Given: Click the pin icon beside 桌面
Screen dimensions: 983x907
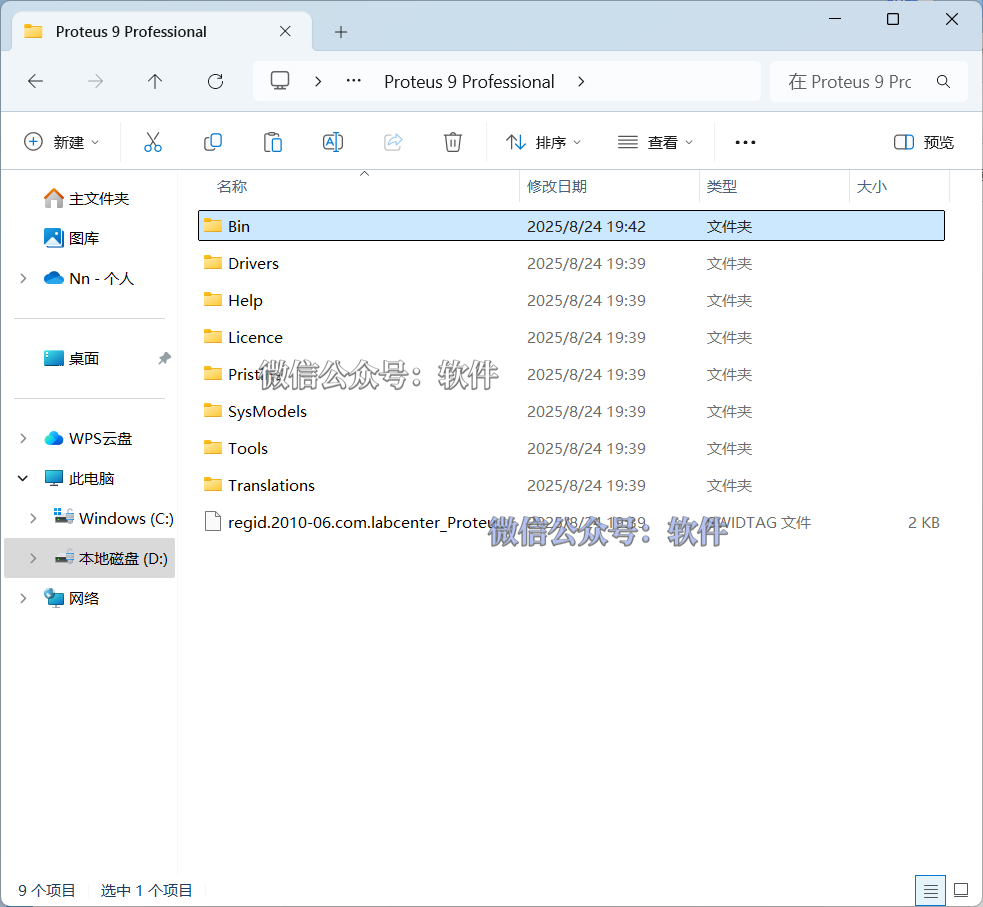Looking at the screenshot, I should pos(164,359).
